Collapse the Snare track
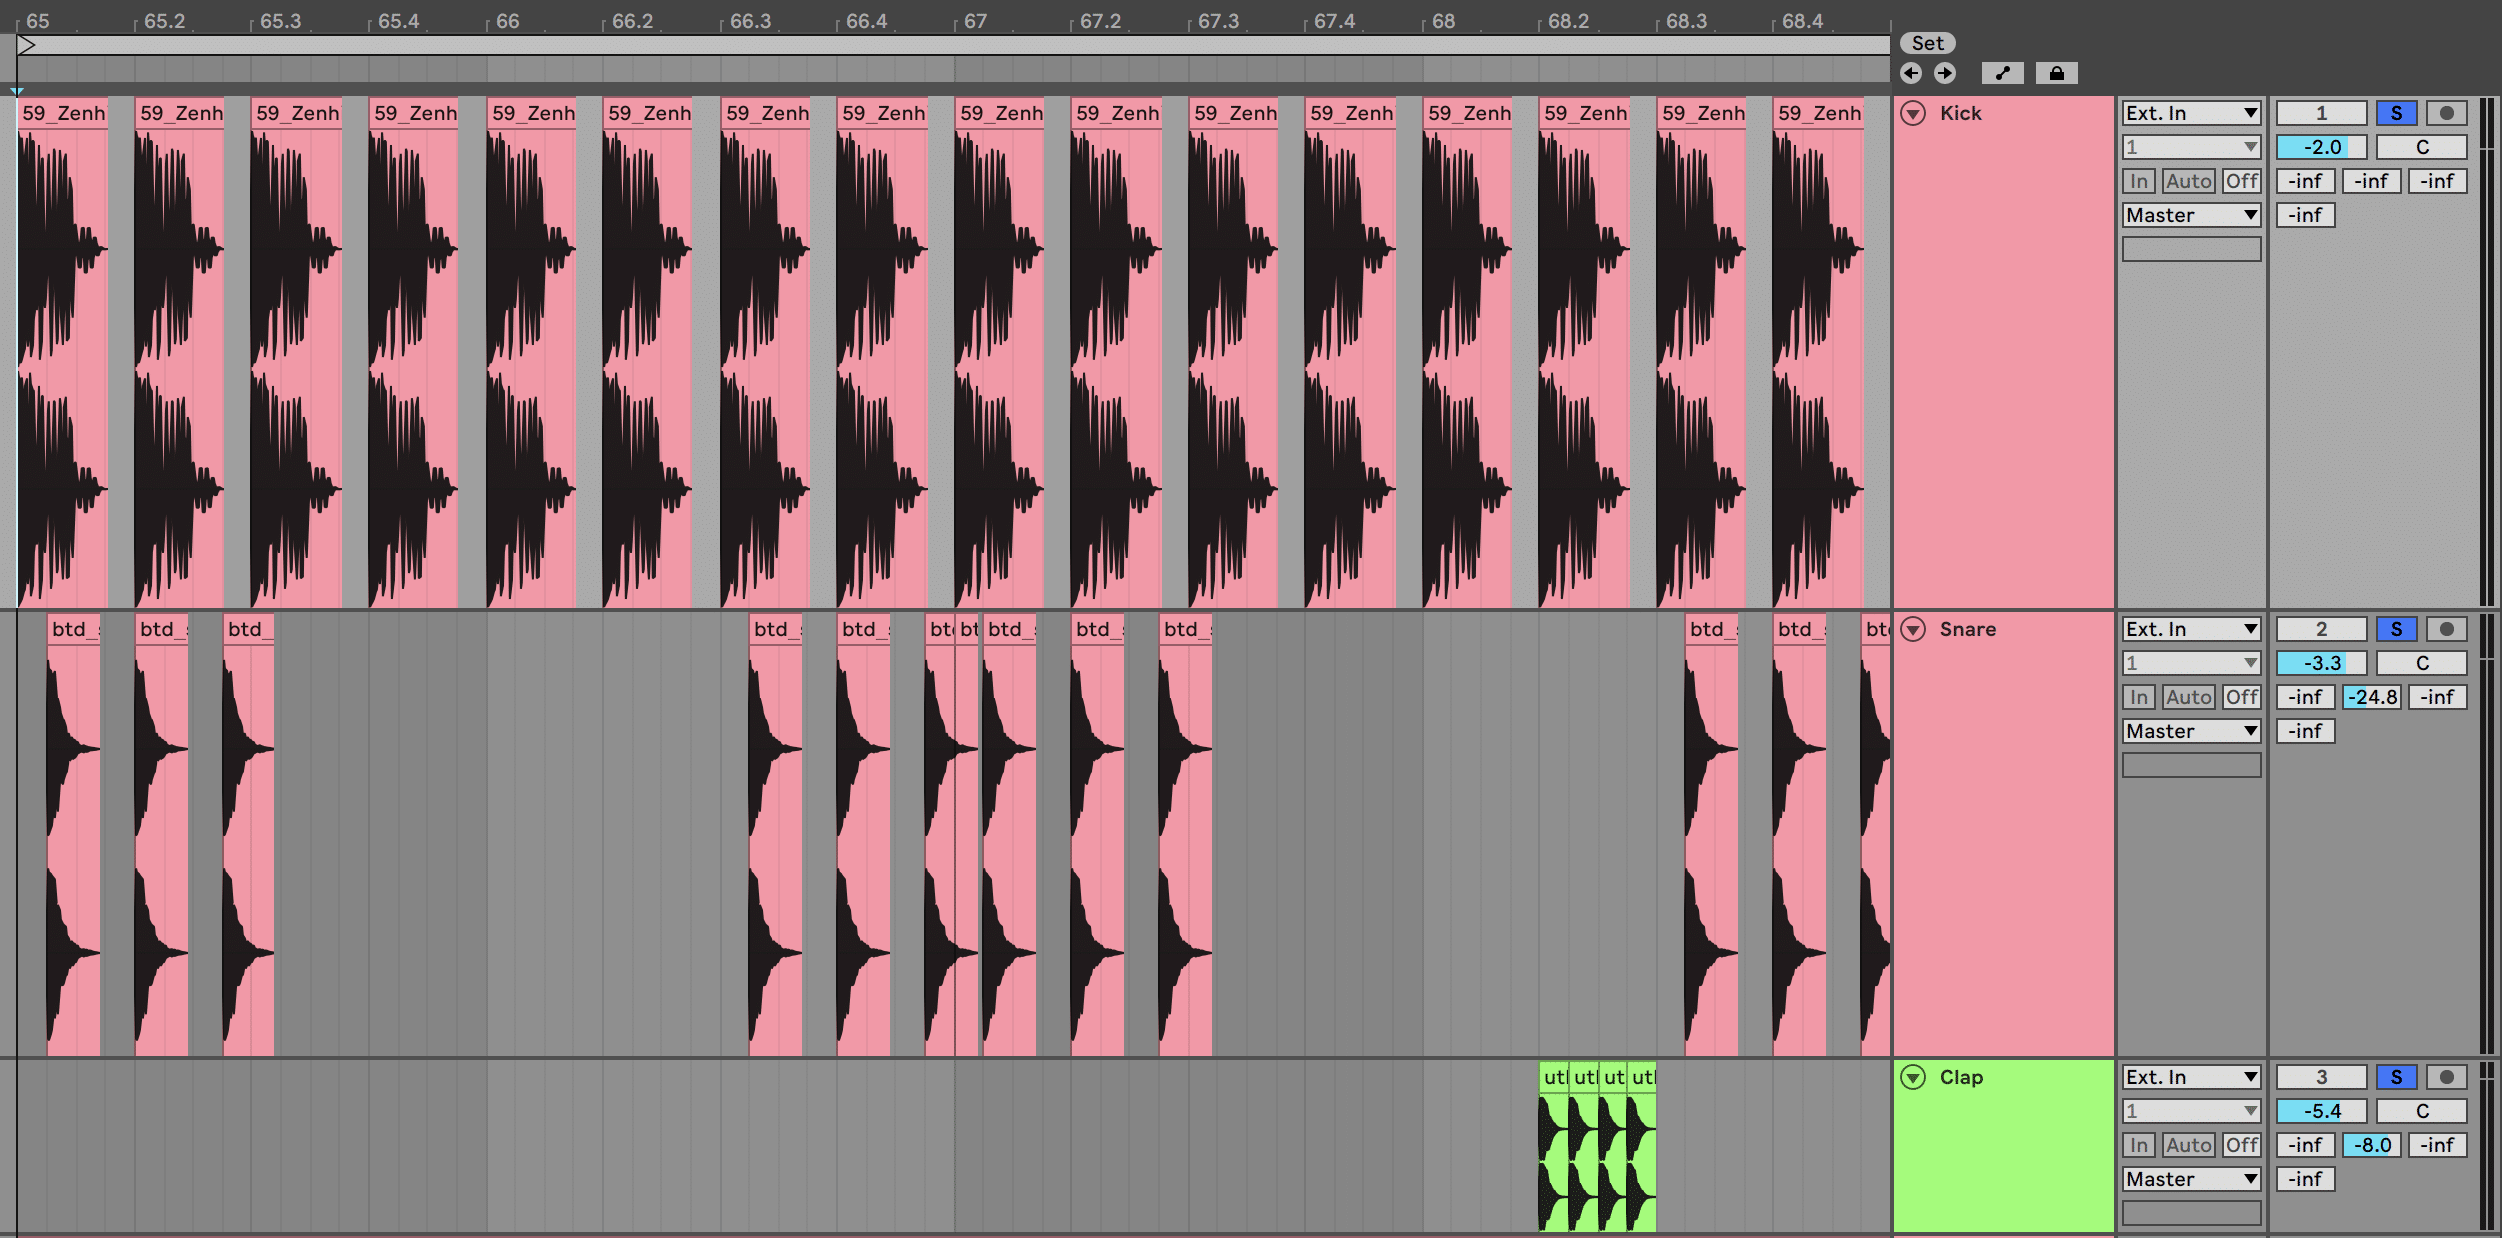Screen dimensions: 2502x1238 coord(1913,629)
